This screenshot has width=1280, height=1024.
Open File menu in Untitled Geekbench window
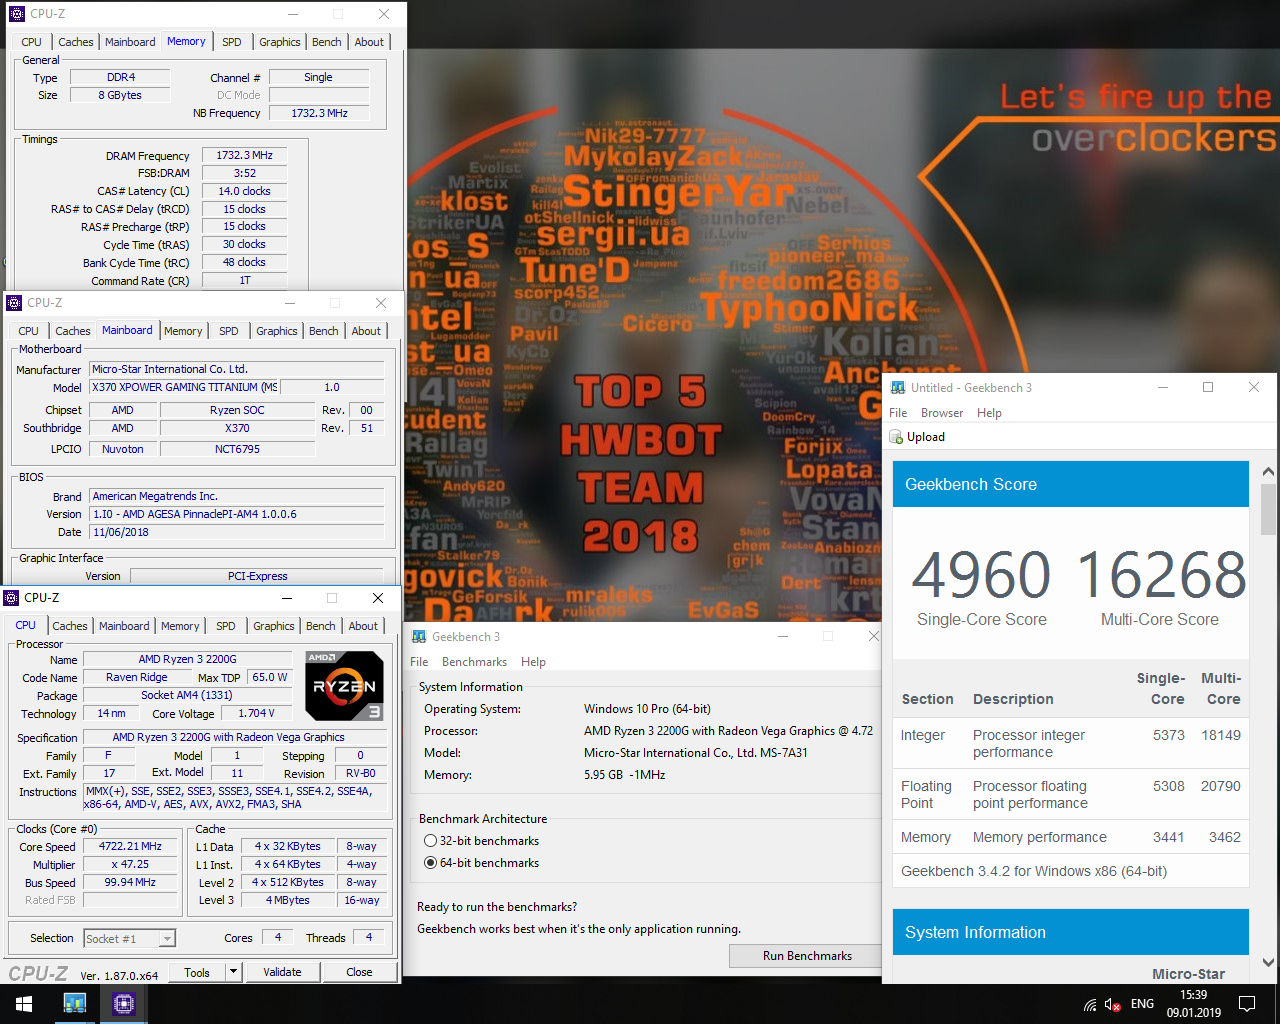click(x=898, y=413)
